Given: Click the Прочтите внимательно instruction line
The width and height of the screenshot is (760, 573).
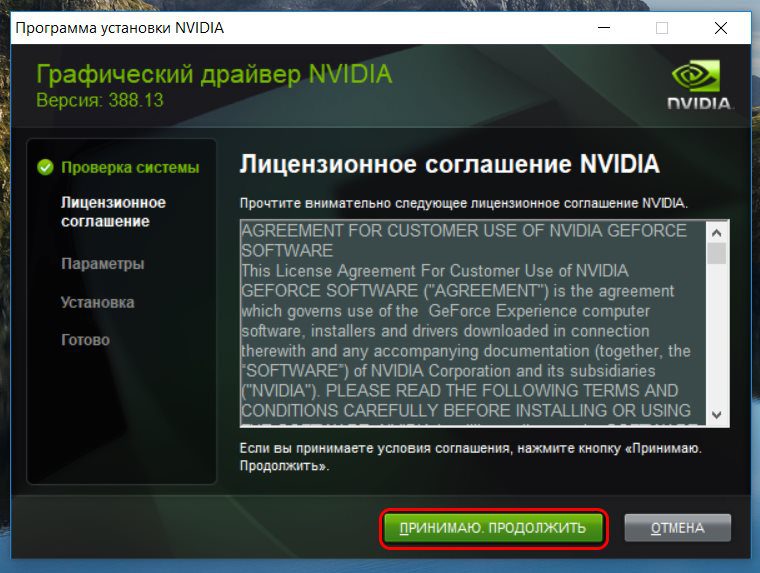Looking at the screenshot, I should (464, 203).
